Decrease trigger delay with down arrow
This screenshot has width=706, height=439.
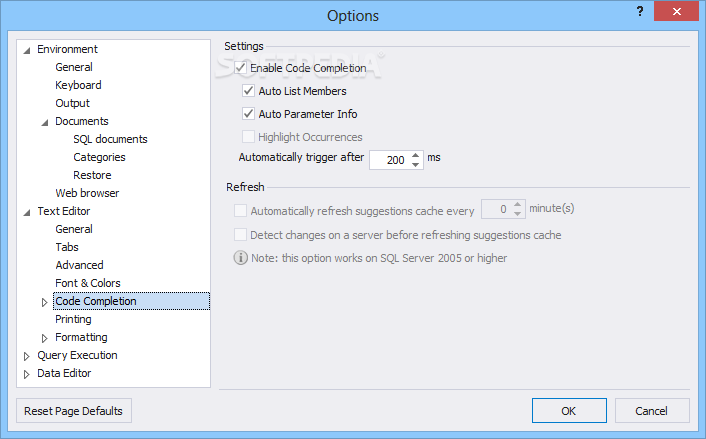coord(416,164)
